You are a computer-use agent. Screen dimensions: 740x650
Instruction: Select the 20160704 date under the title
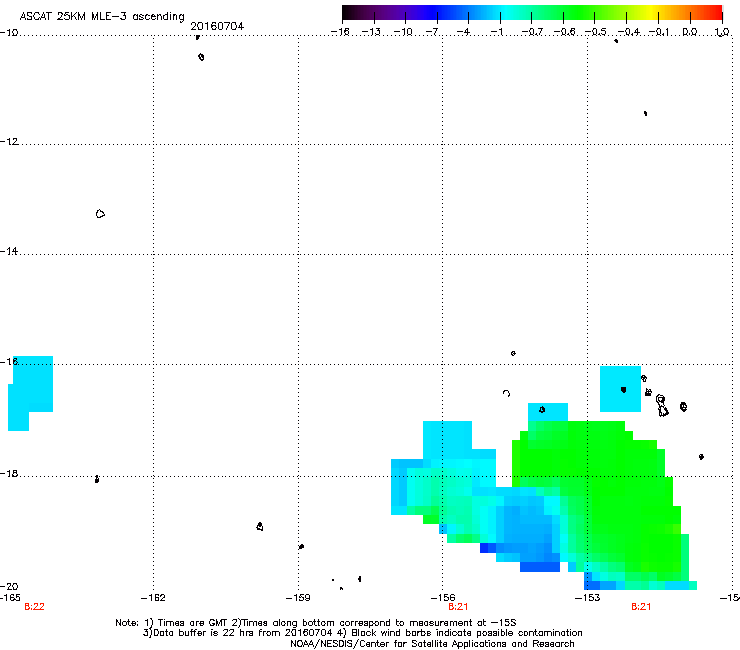tap(217, 26)
